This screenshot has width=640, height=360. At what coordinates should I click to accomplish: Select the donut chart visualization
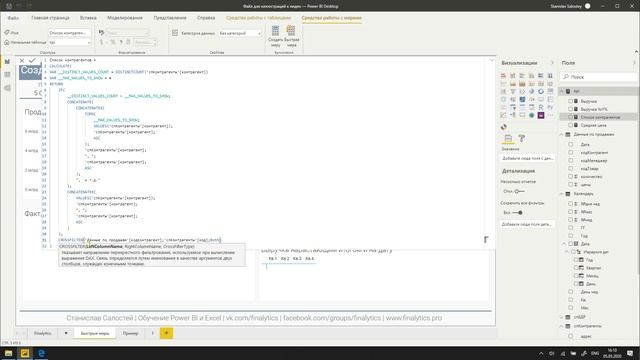tap(541, 91)
